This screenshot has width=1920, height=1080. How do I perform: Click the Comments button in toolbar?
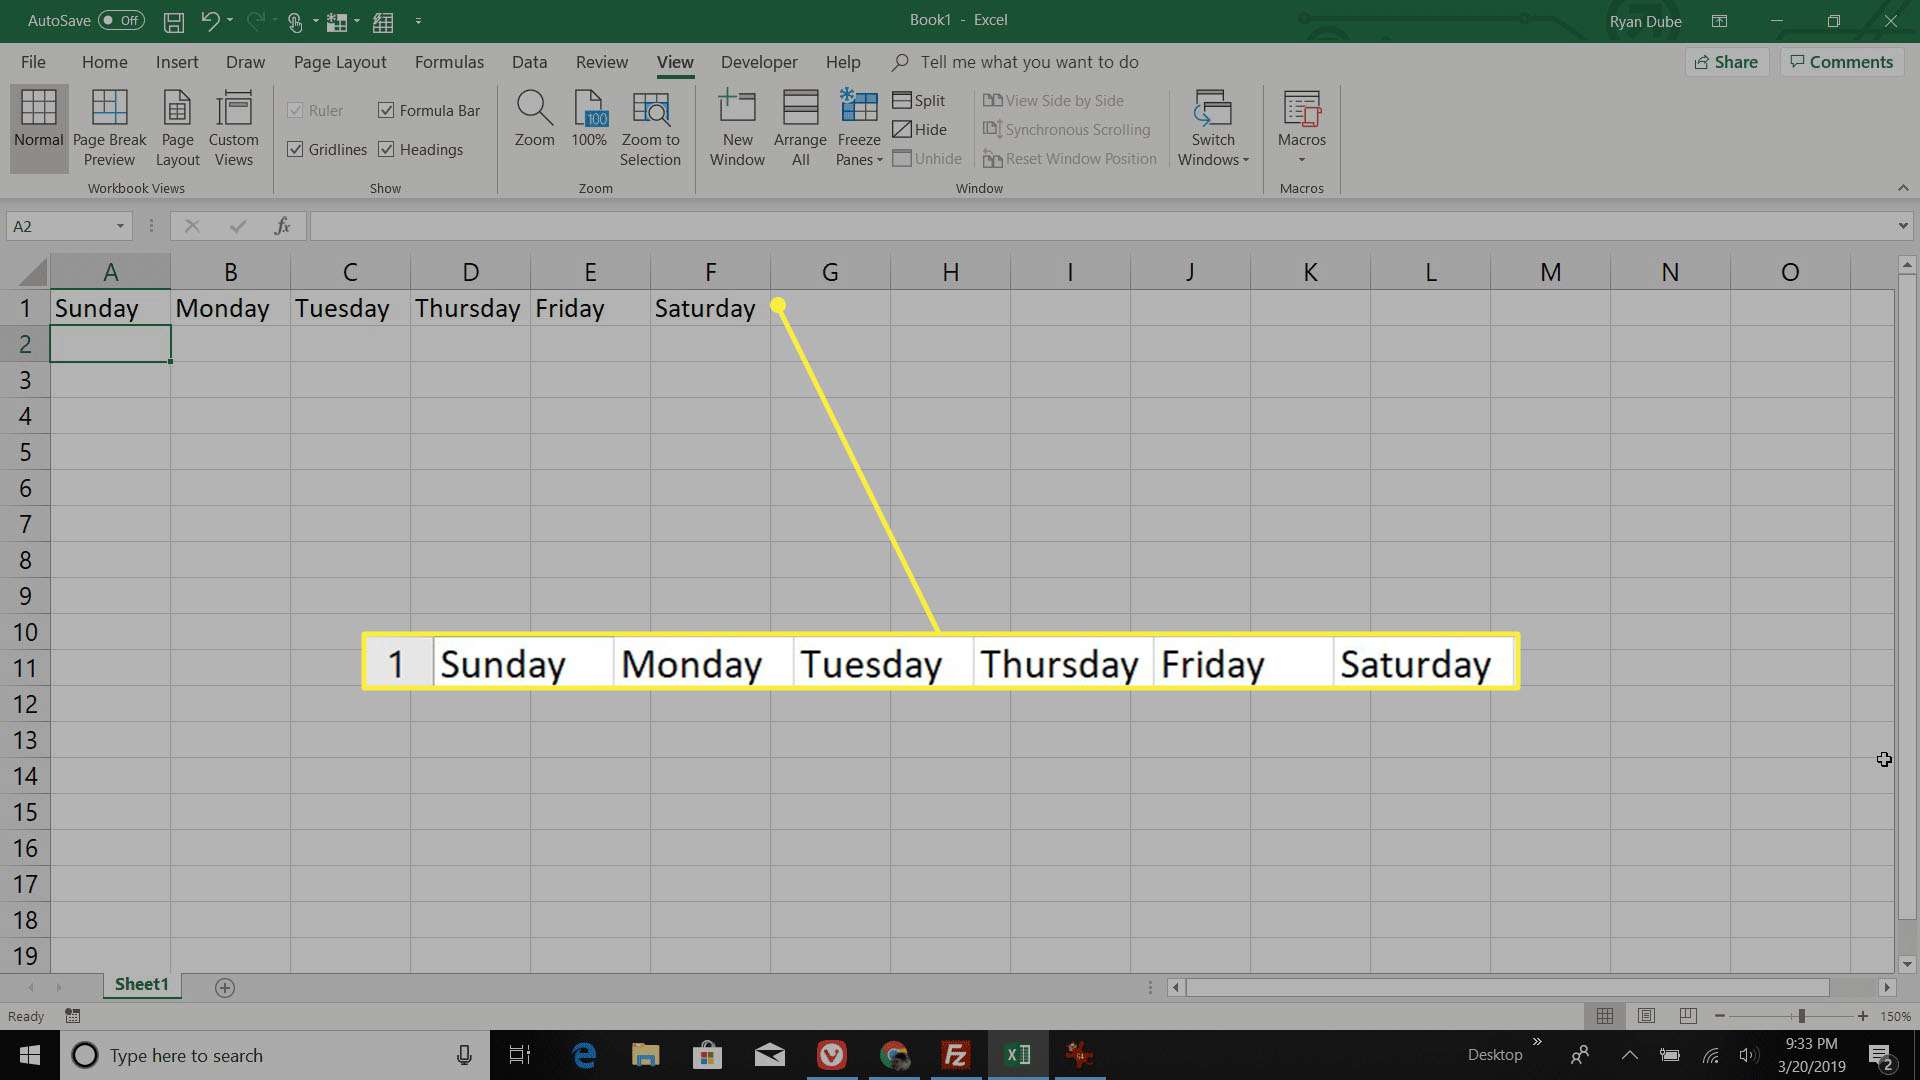click(1842, 61)
